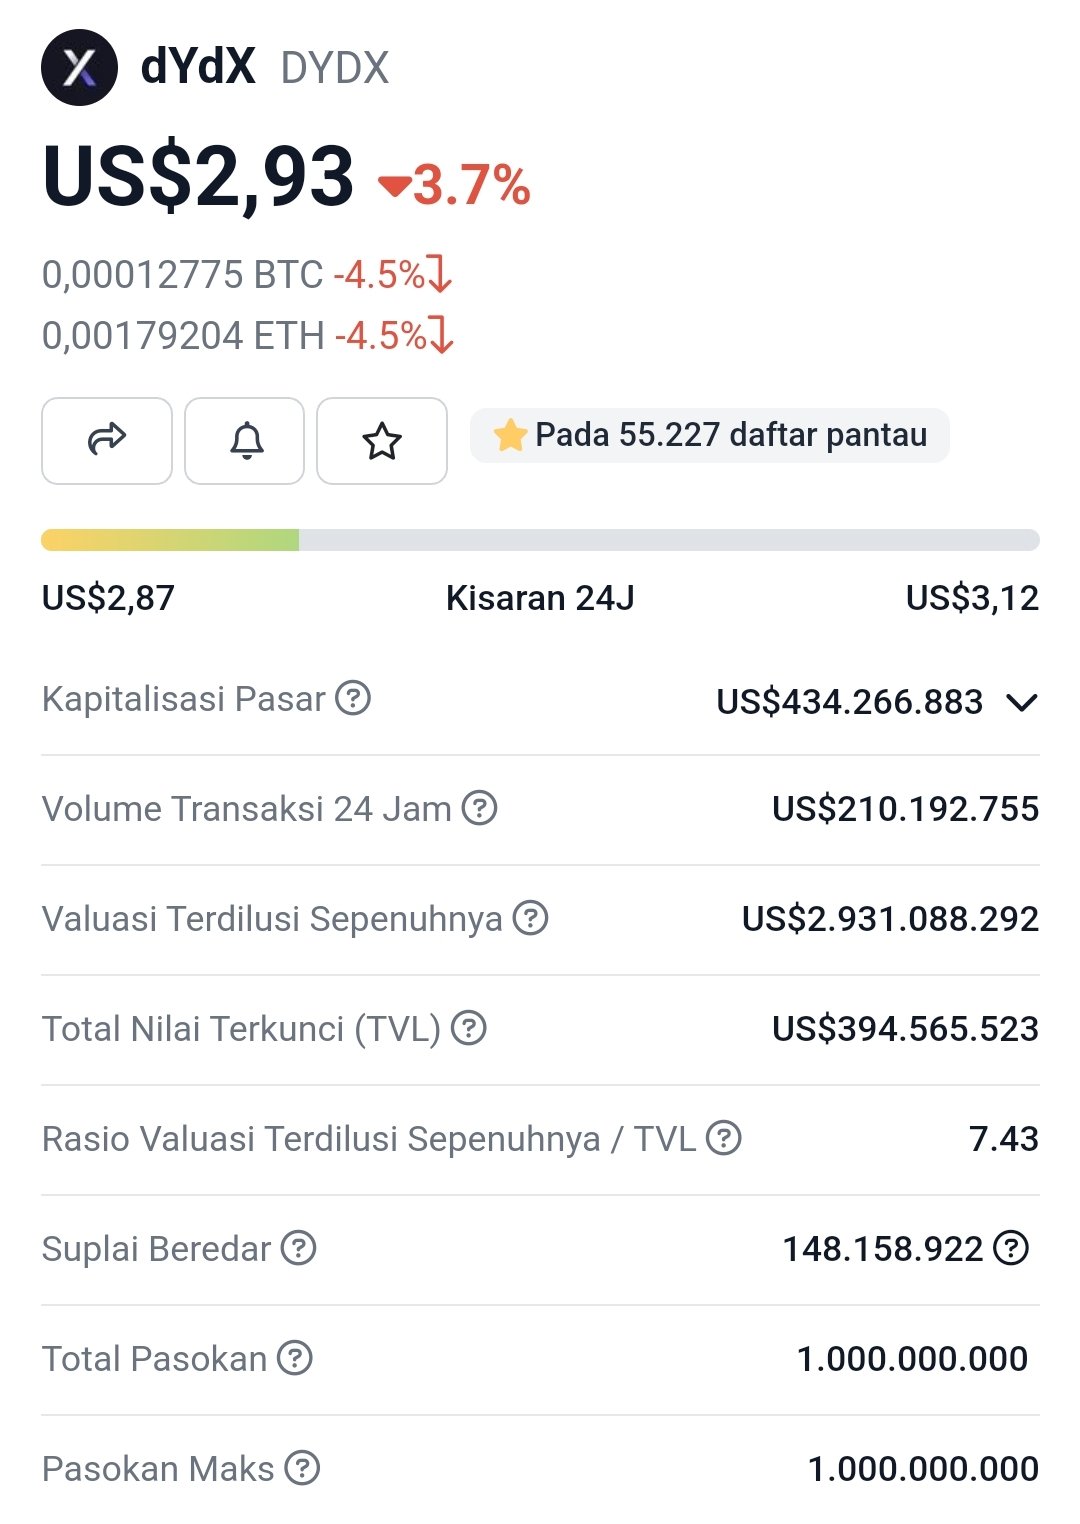This screenshot has width=1080, height=1524.
Task: Tap the share arrow button
Action: pos(107,440)
